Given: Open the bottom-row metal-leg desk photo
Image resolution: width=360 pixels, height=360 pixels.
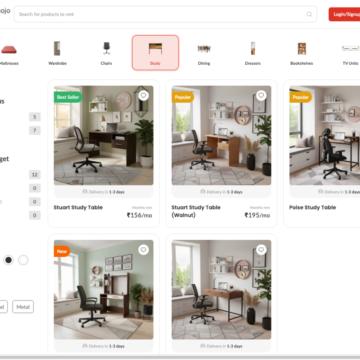Looking at the screenshot, I should tap(221, 289).
